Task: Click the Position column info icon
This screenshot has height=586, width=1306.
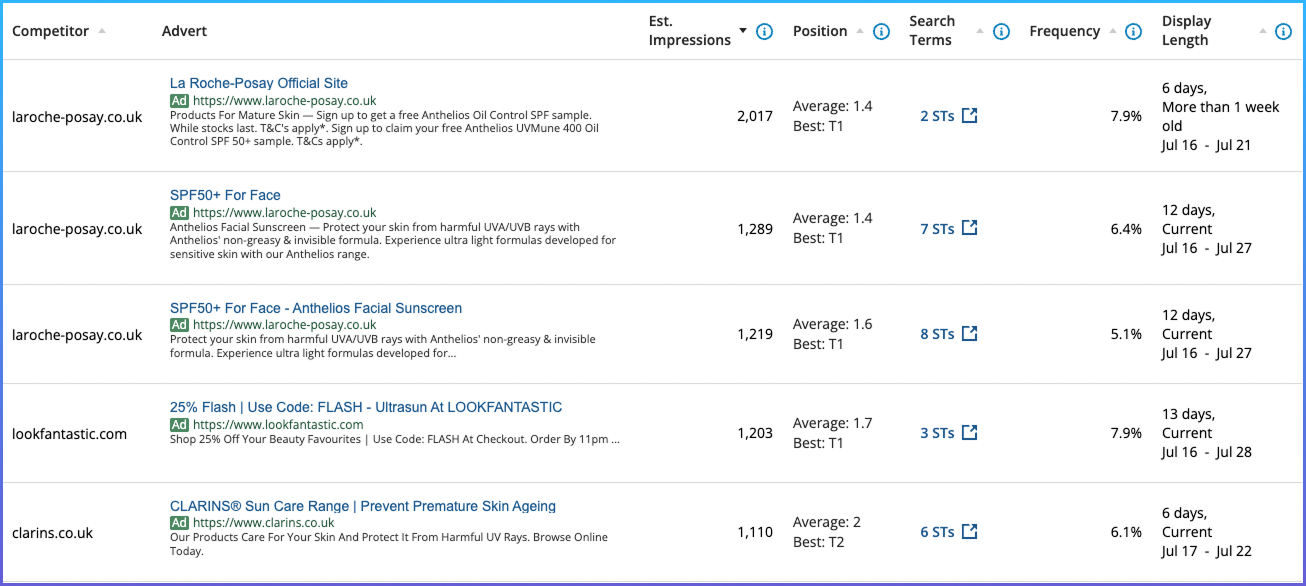Action: (x=881, y=31)
